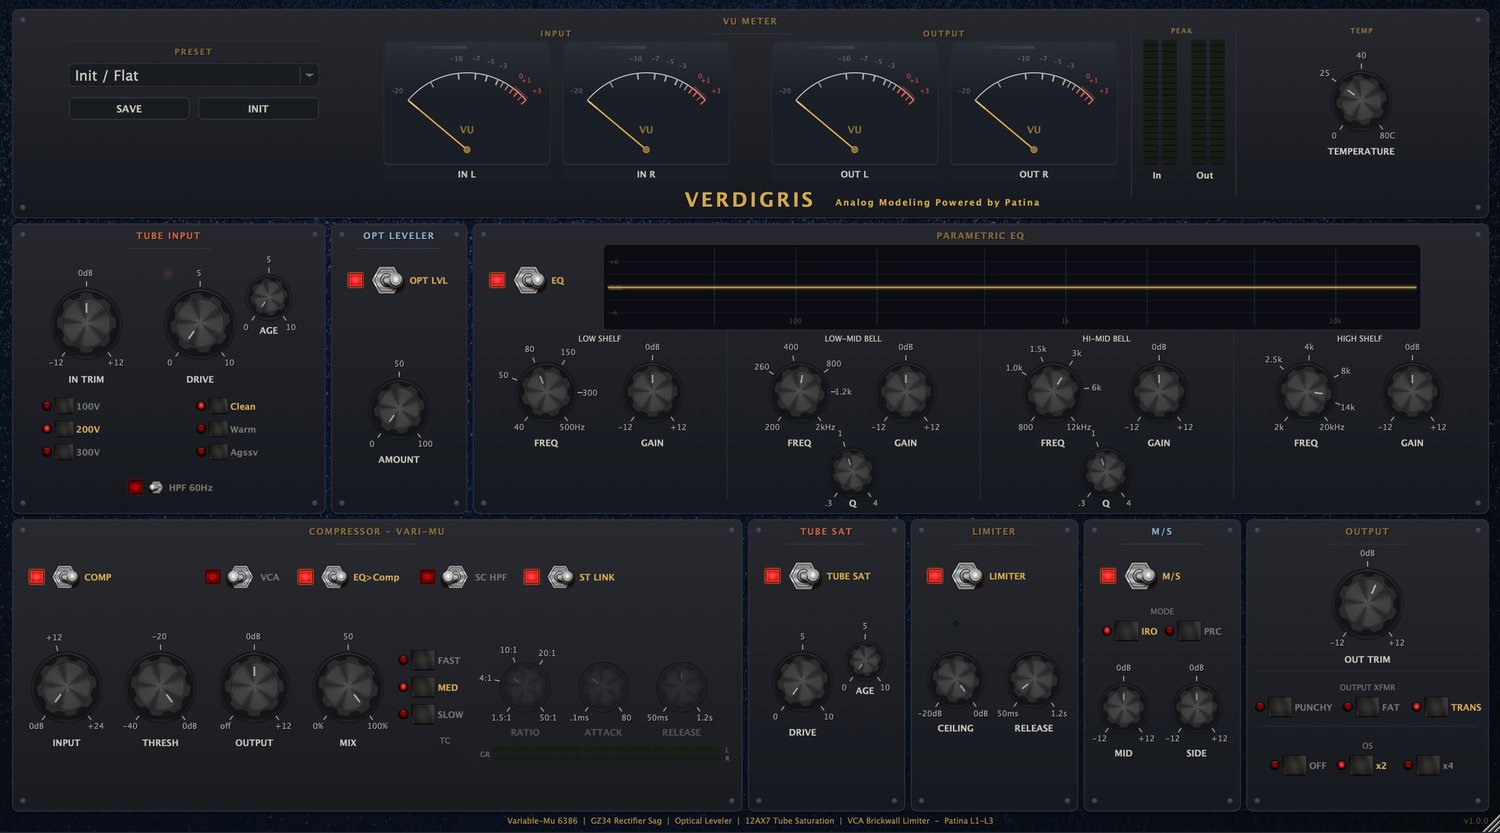Viewport: 1500px width, 833px height.
Task: Click the SIDE level knob
Action: tap(1196, 707)
